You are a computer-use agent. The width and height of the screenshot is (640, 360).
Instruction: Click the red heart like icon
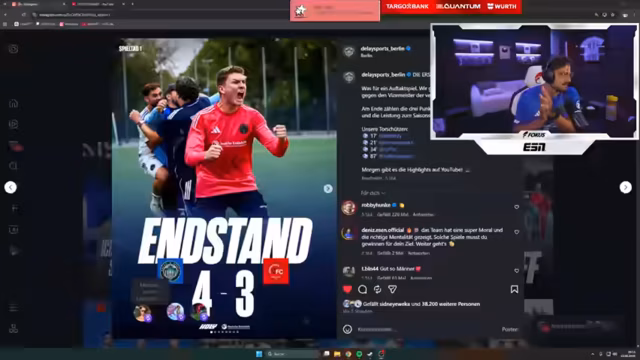tap(347, 289)
